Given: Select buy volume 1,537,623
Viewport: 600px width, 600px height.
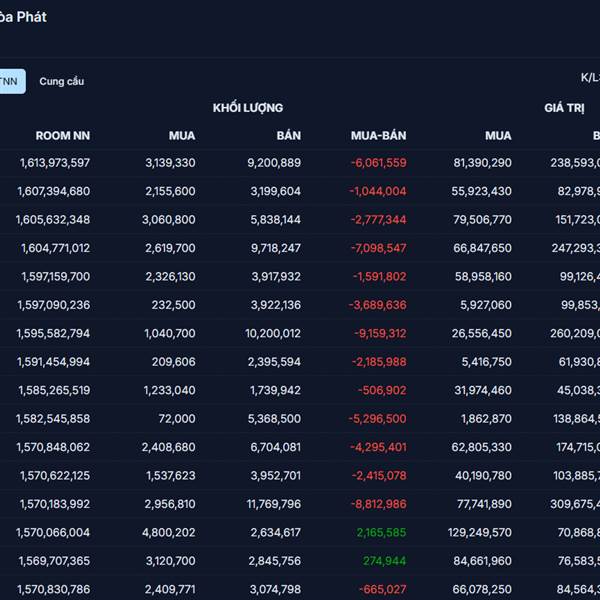Looking at the screenshot, I should pyautogui.click(x=171, y=476).
